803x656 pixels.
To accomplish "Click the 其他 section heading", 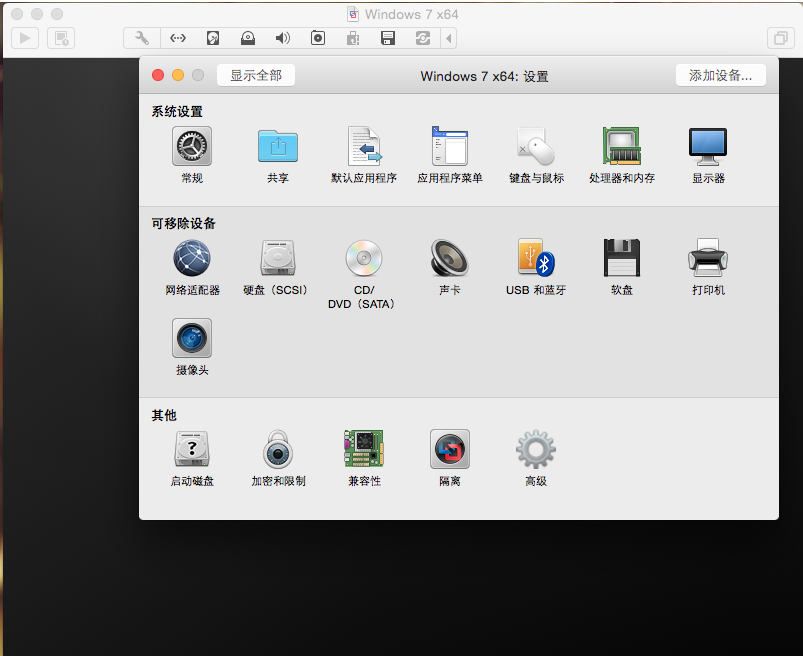I will (x=164, y=415).
